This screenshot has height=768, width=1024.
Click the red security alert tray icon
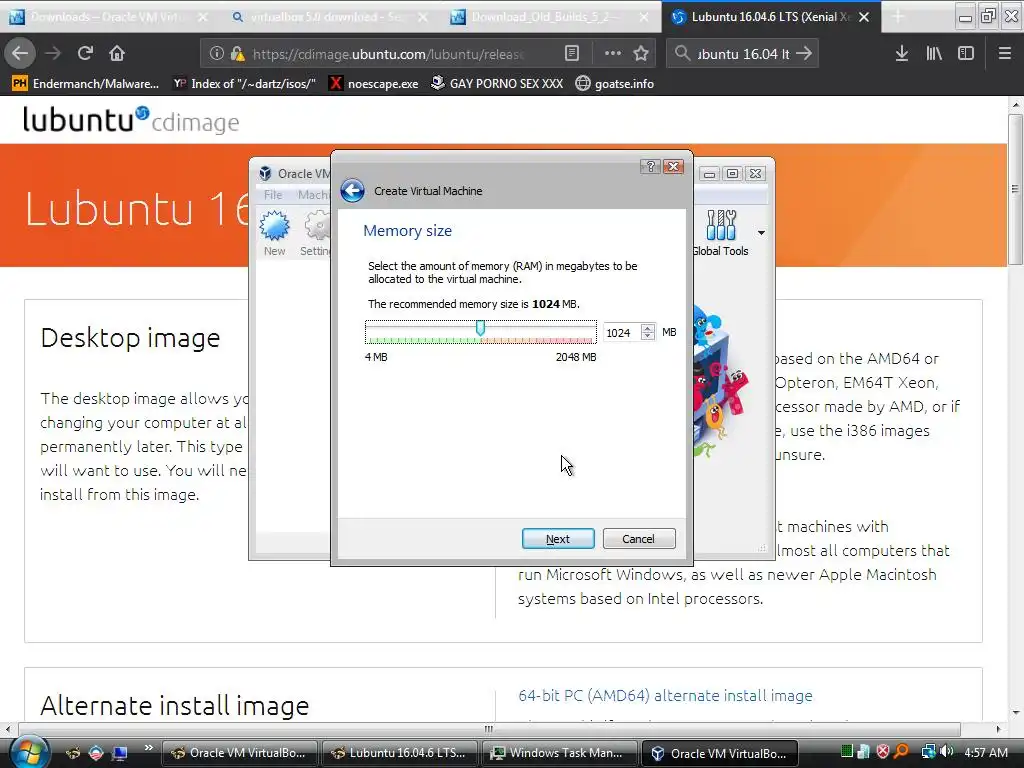click(x=883, y=752)
